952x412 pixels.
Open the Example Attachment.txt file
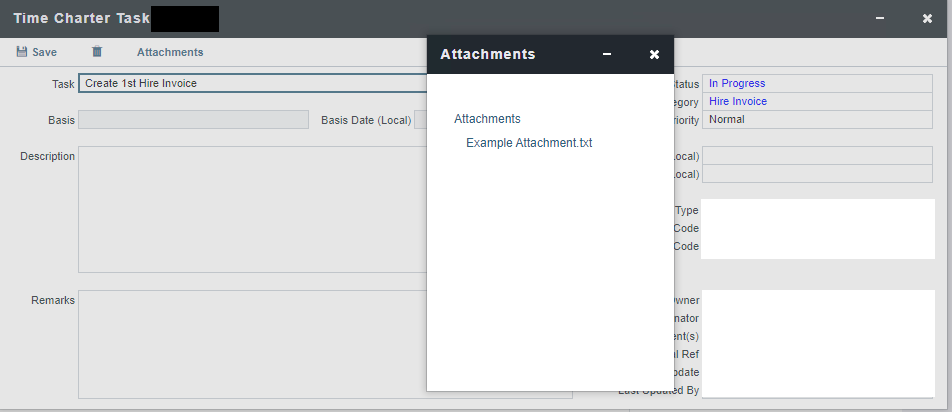(x=529, y=143)
